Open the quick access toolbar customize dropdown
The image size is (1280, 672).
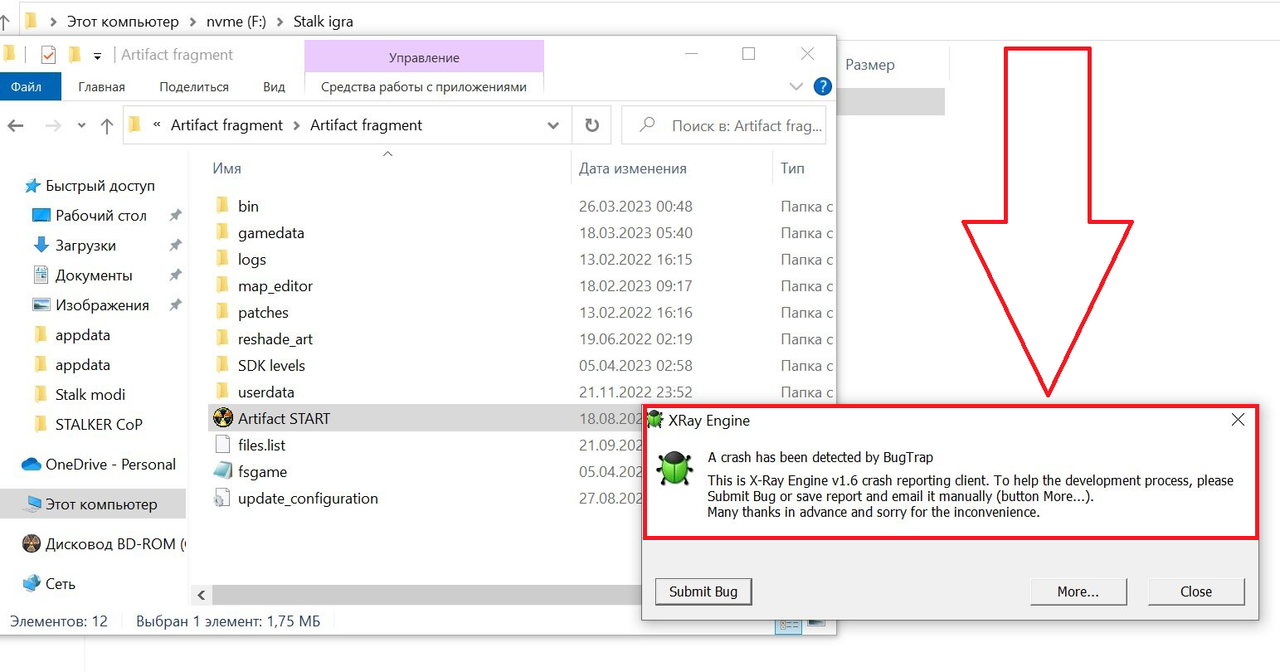[x=97, y=56]
